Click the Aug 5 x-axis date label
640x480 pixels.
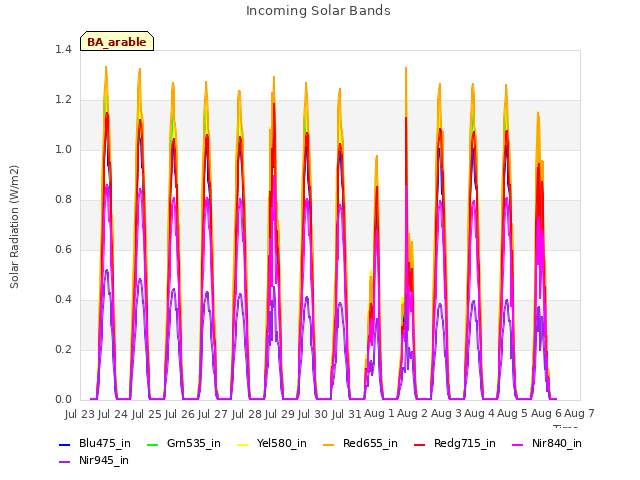[513, 414]
